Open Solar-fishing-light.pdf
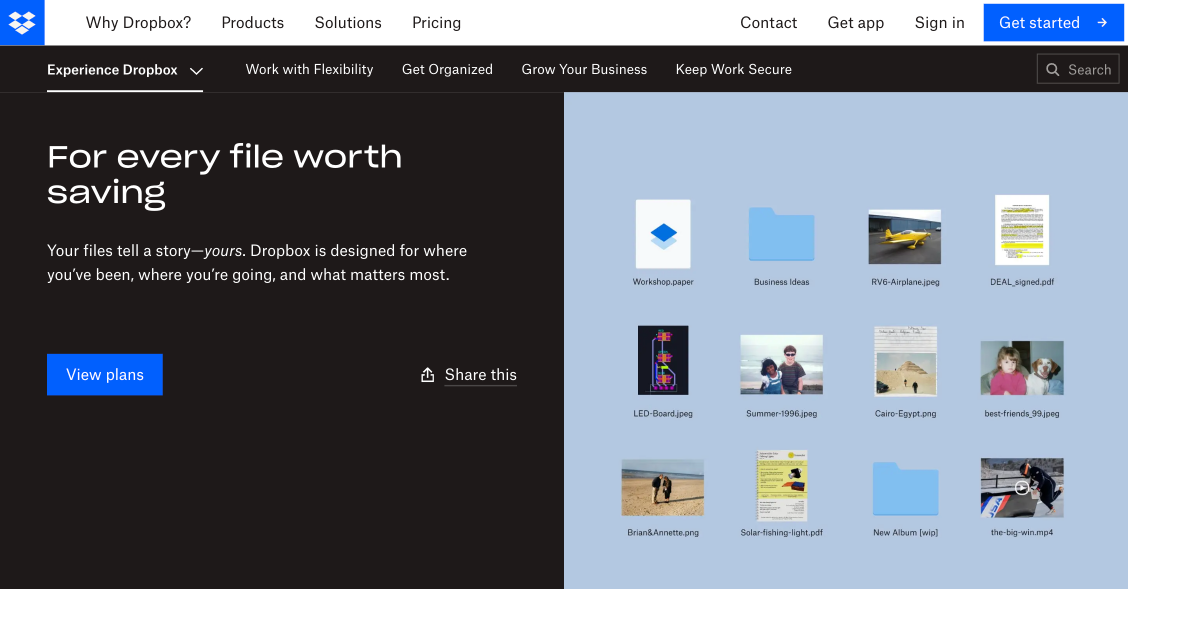This screenshot has width=1200, height=627. (781, 487)
